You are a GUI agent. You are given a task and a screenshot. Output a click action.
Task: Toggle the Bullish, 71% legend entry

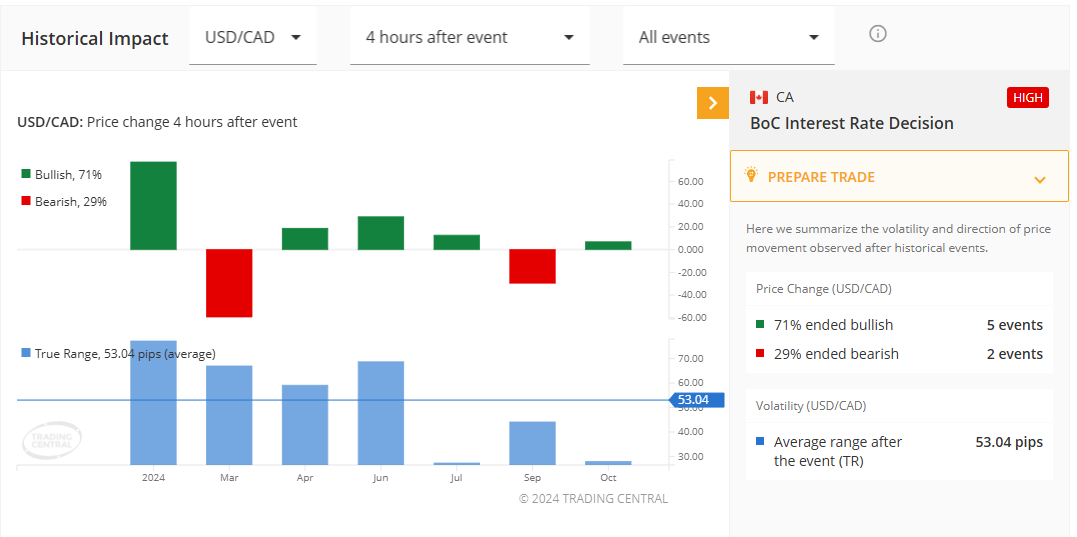[x=62, y=174]
